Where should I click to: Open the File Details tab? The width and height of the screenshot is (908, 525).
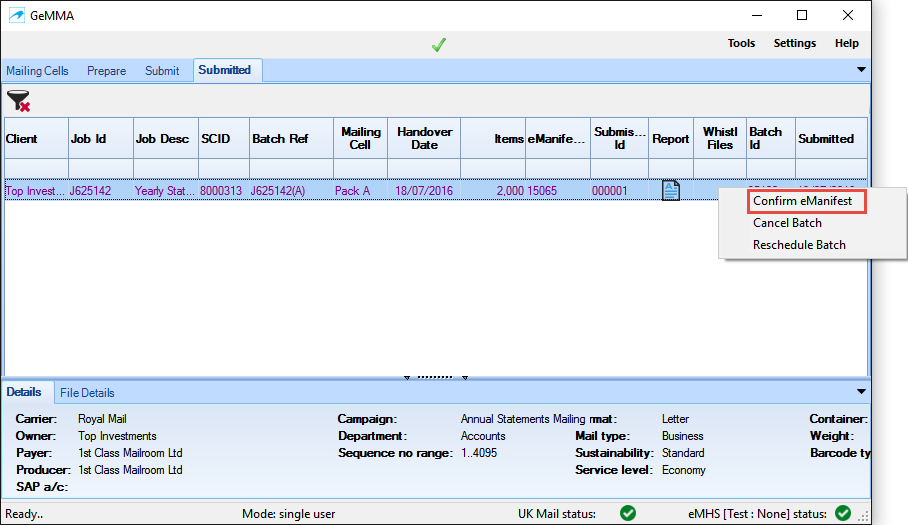87,392
